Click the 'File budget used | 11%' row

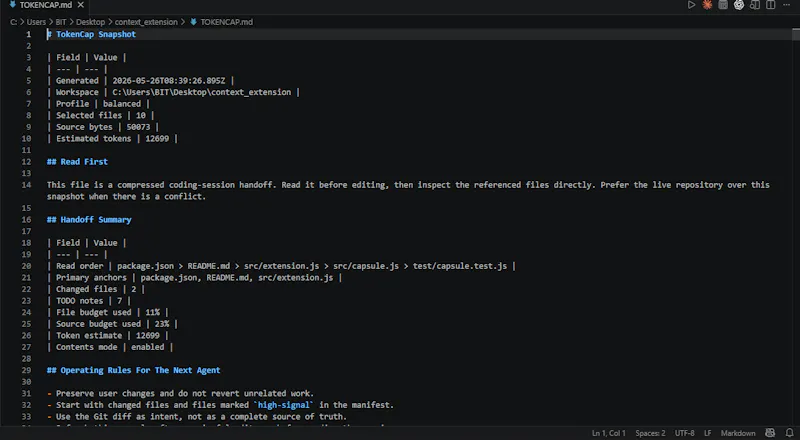coord(108,312)
